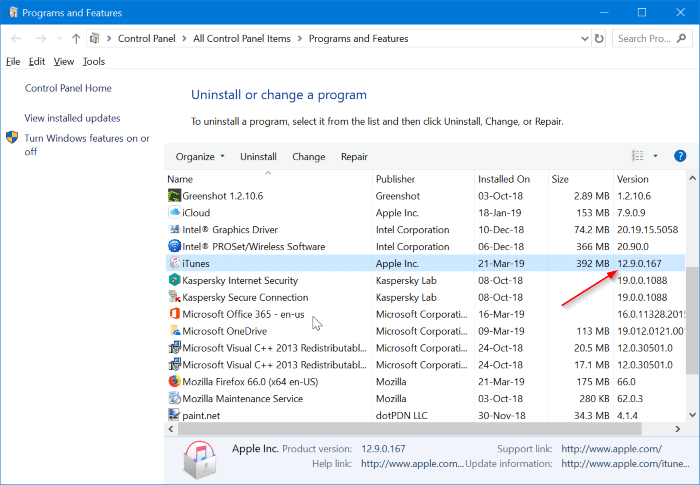Open the Tools menu
The image size is (700, 485).
[94, 62]
